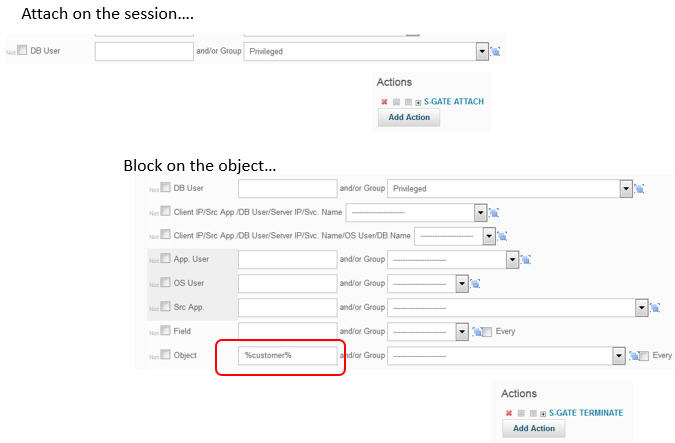Expand the S-GATE TERMINATE action plus icon
This screenshot has height=443, width=675.
tap(541, 412)
